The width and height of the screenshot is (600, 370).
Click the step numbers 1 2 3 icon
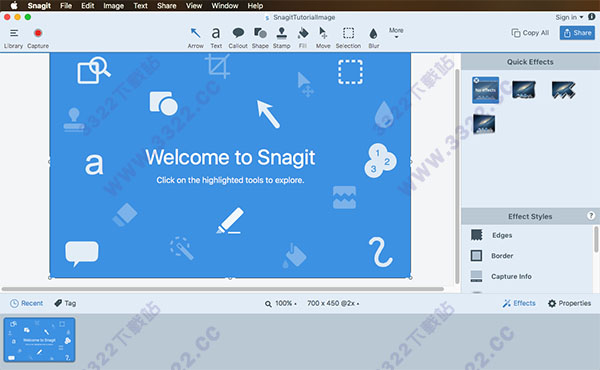coord(380,161)
